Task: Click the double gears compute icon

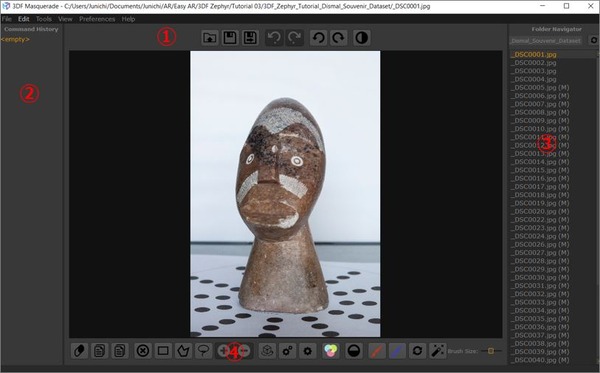Action: (x=287, y=350)
